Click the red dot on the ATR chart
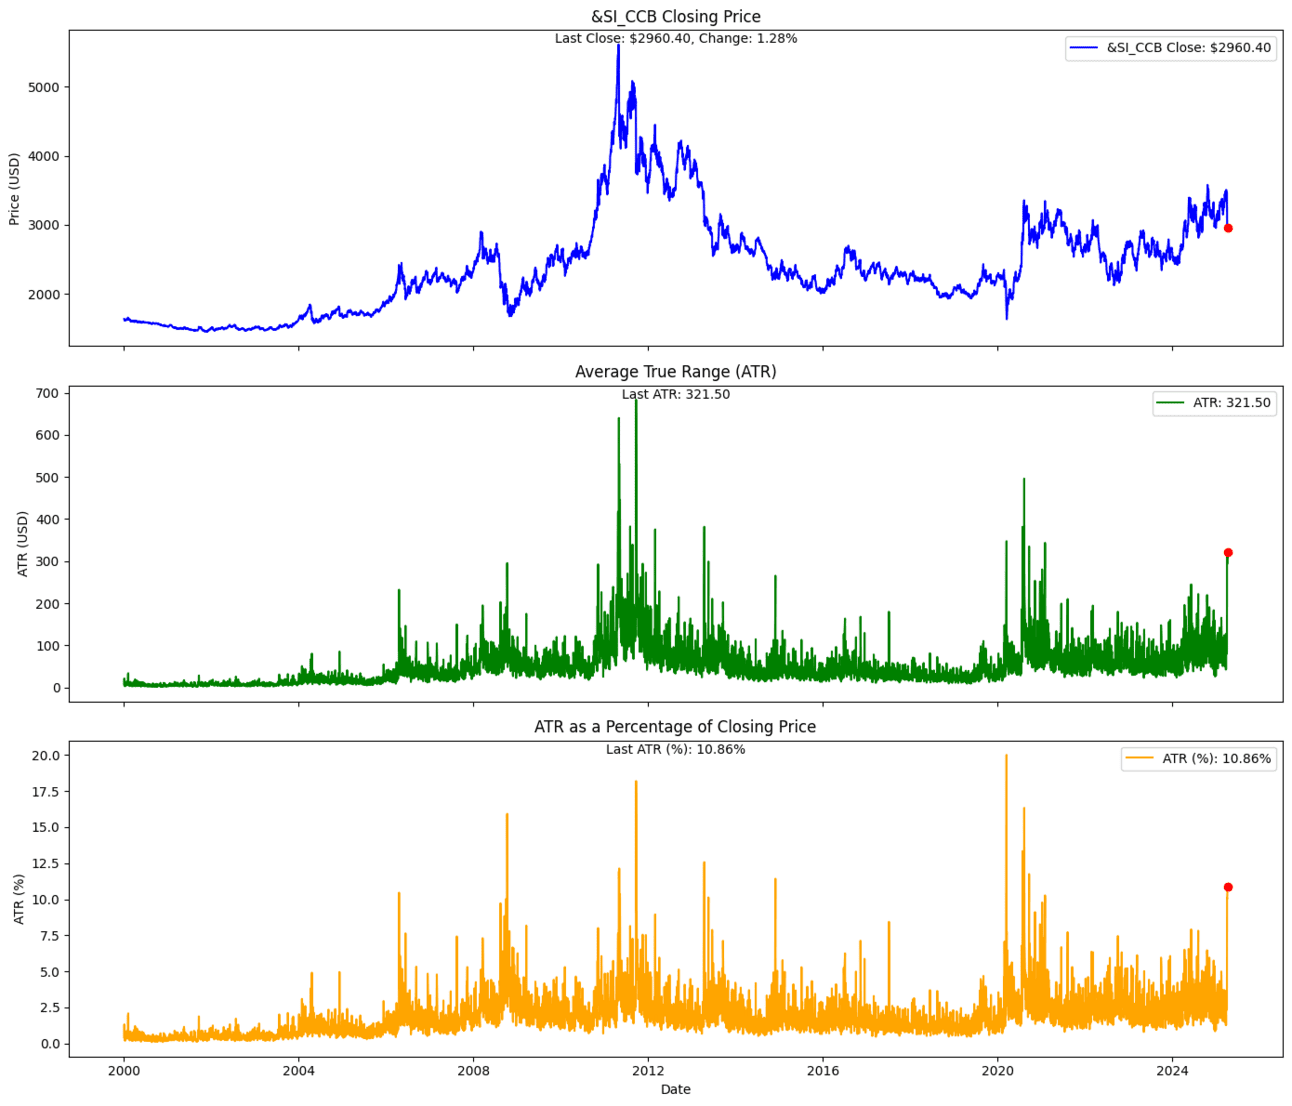 click(1228, 552)
